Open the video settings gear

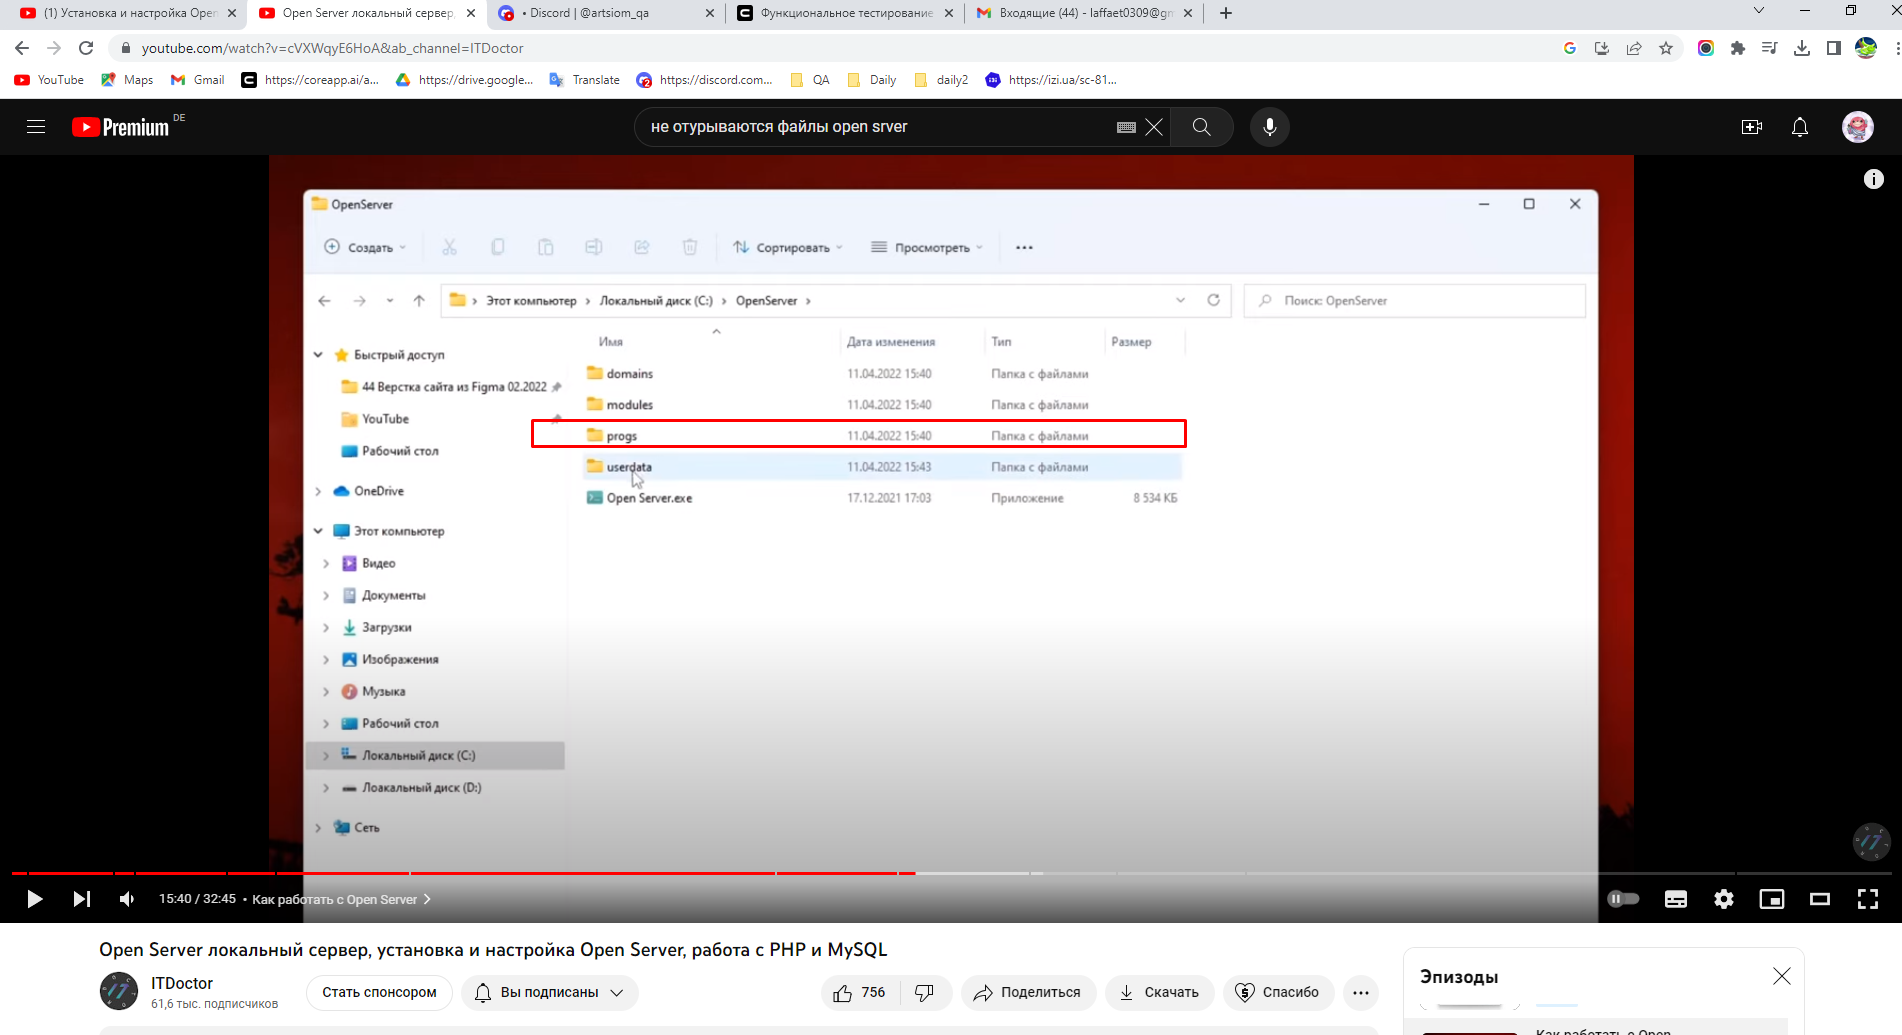coord(1723,899)
